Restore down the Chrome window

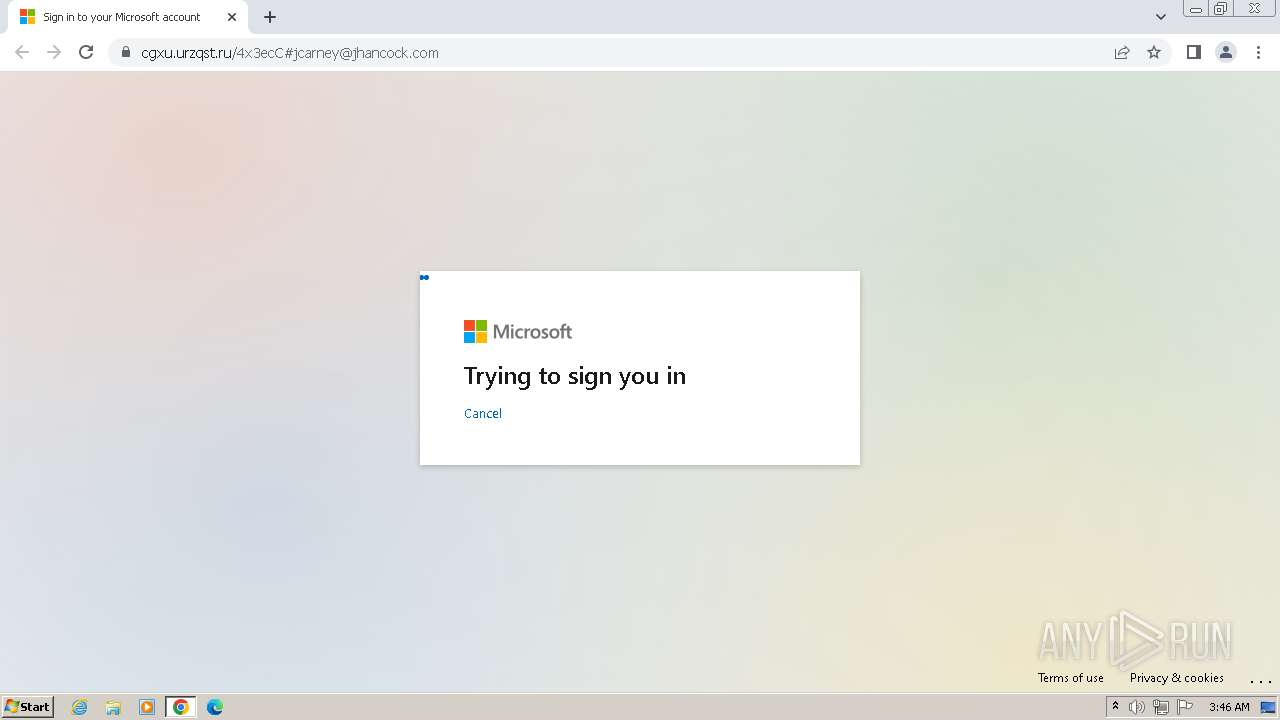[1221, 9]
